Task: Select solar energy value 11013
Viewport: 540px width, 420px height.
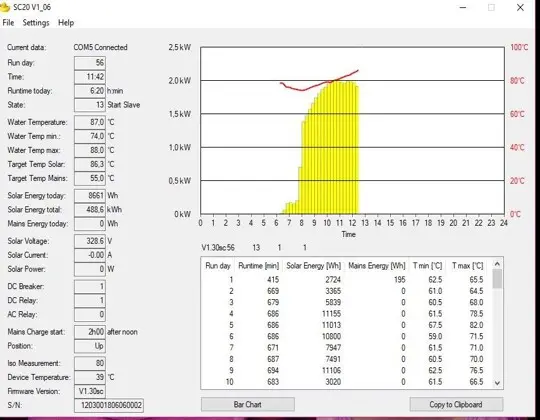Action: pos(331,325)
